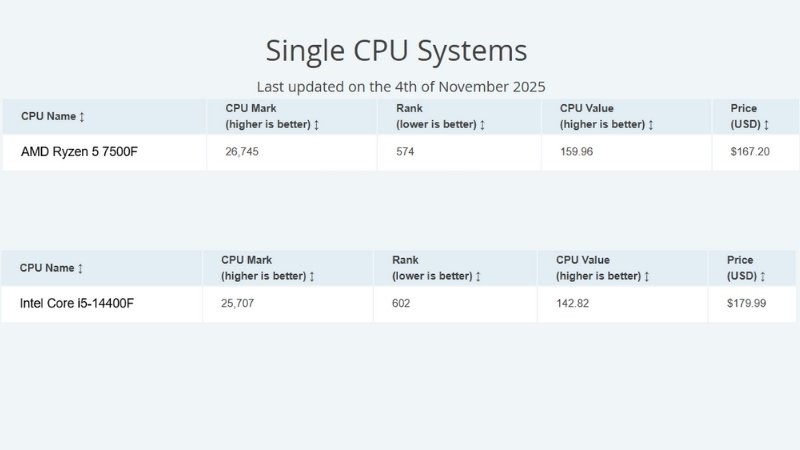This screenshot has width=800, height=450.
Task: Sort second table by CPU Name arrow icon
Action: coord(80,268)
